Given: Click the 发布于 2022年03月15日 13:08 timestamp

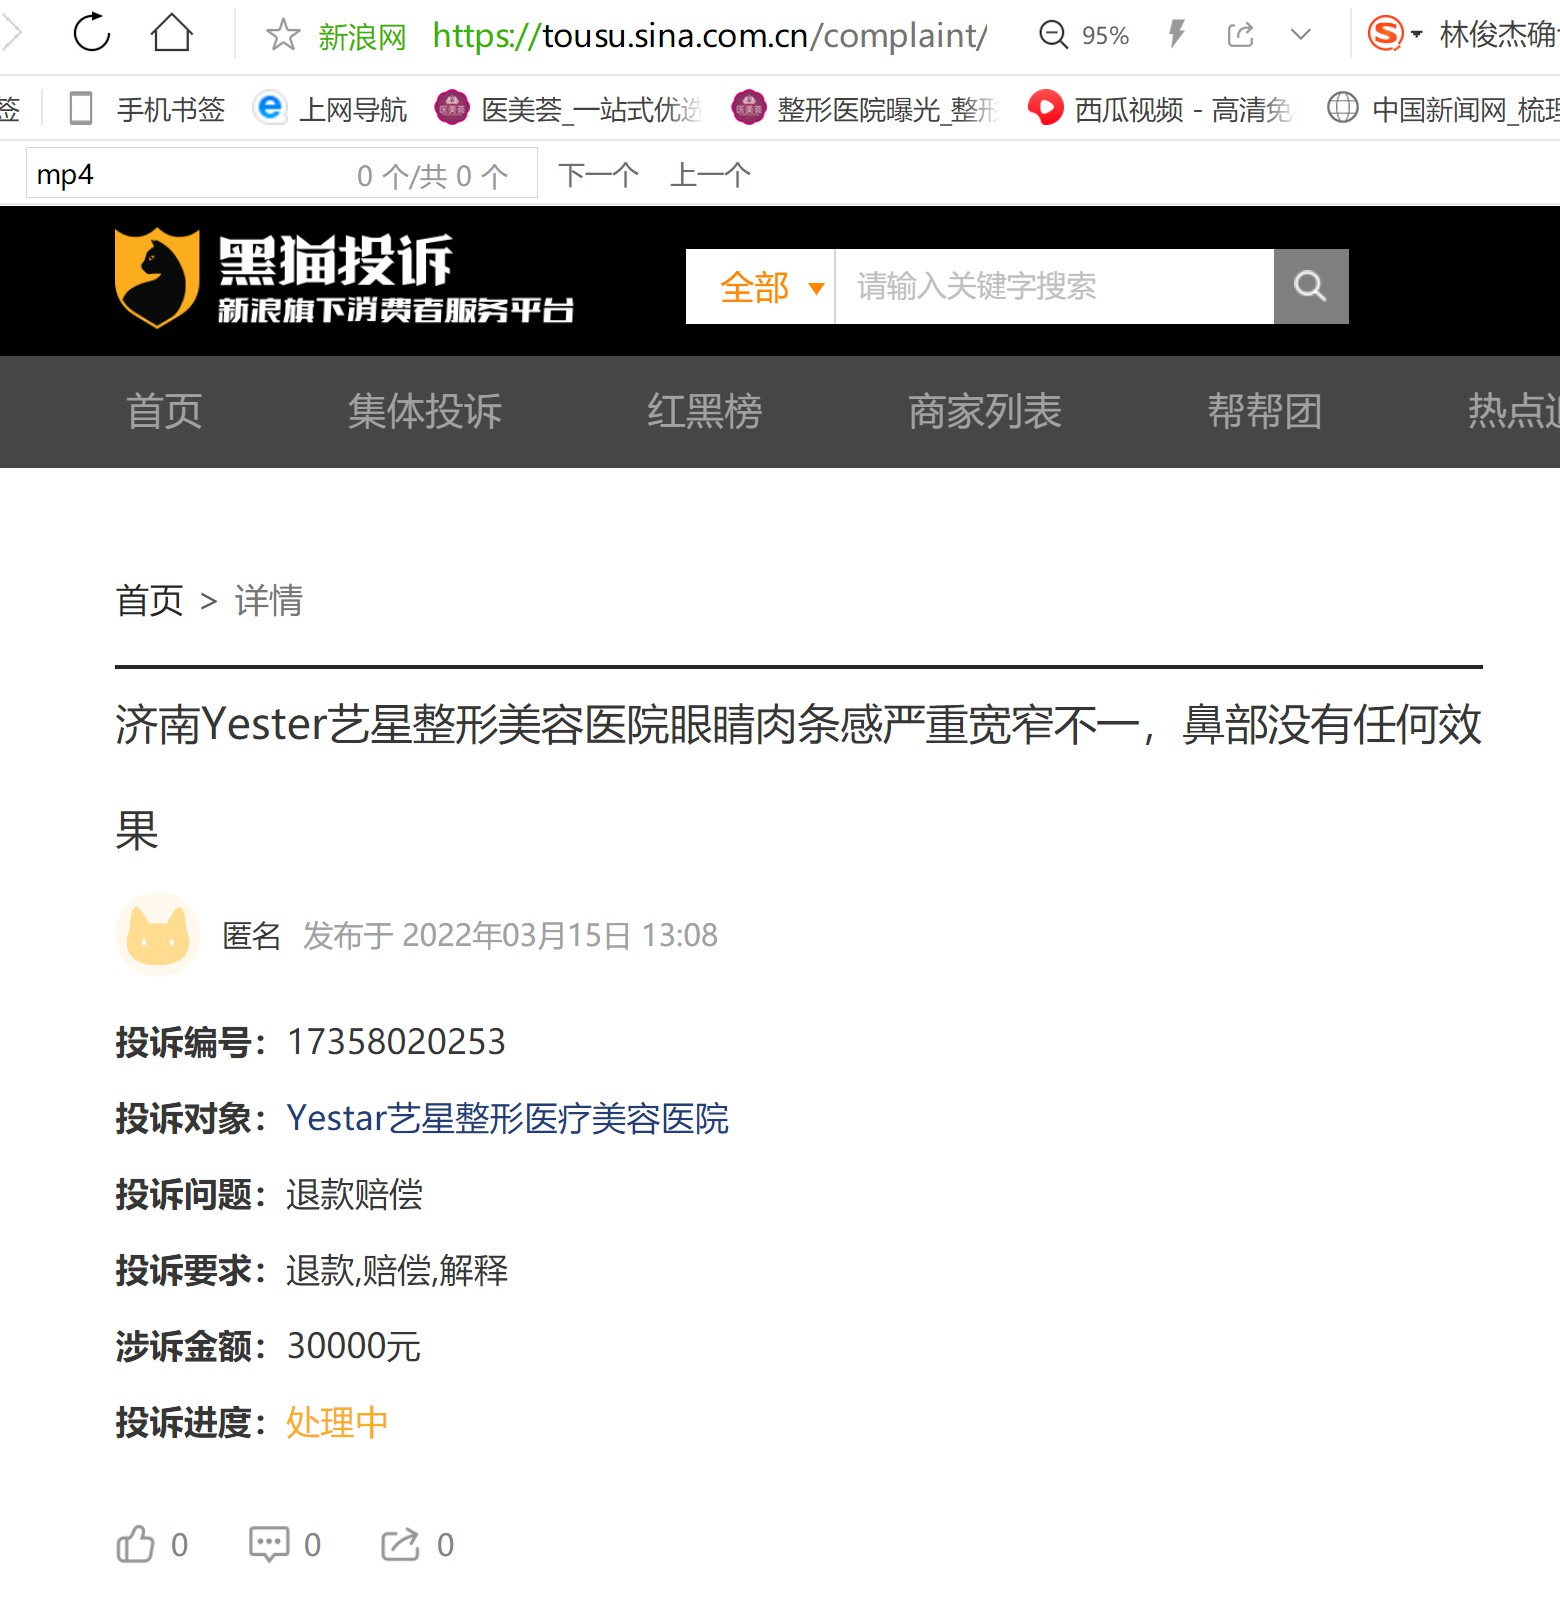Looking at the screenshot, I should (x=510, y=935).
